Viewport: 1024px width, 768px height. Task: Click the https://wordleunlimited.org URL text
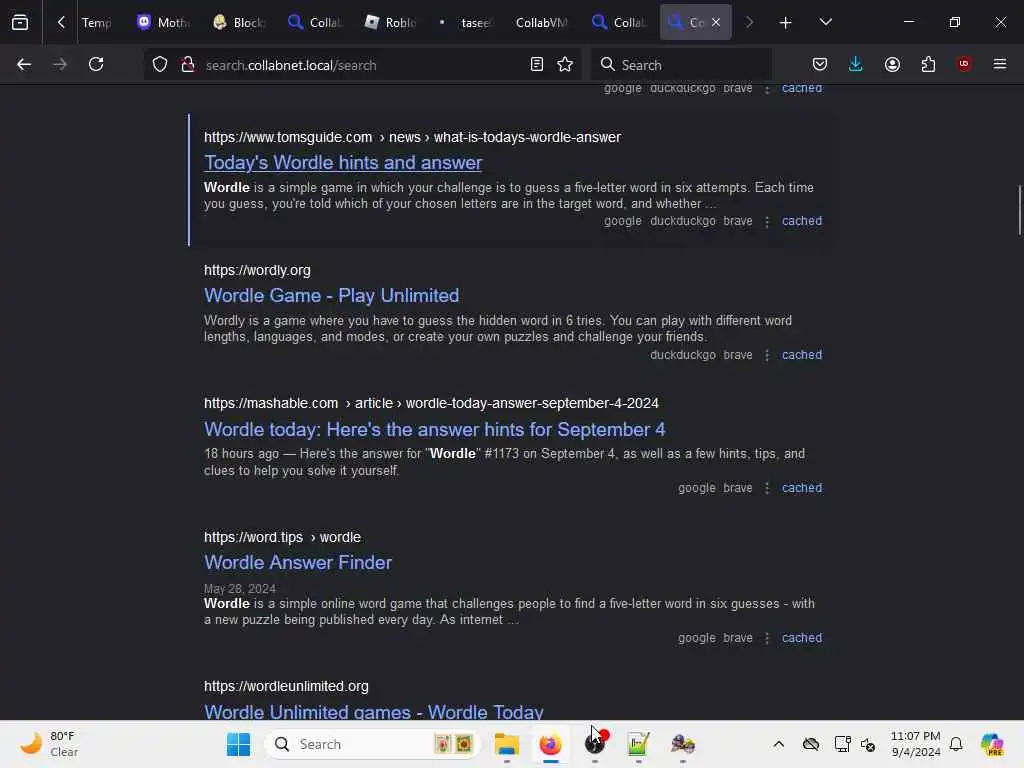click(286, 686)
